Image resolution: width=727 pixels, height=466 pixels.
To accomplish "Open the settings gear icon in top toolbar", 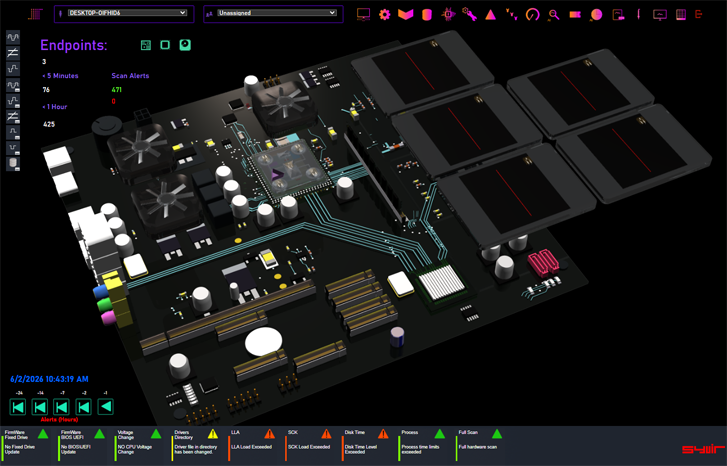I will 384,14.
